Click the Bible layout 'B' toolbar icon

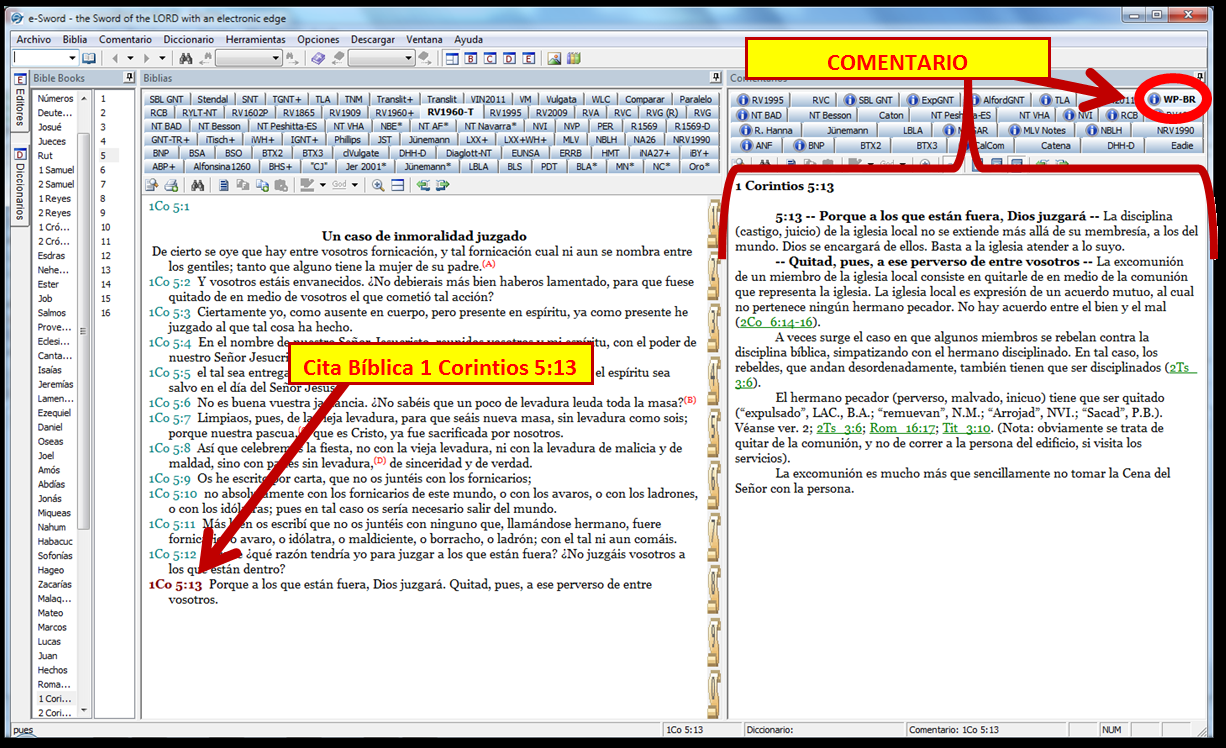(x=471, y=59)
